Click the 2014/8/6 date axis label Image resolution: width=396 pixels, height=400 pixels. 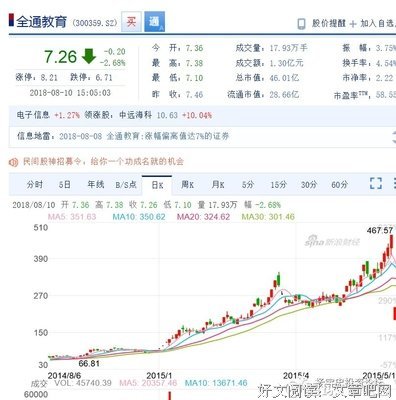tap(64, 376)
